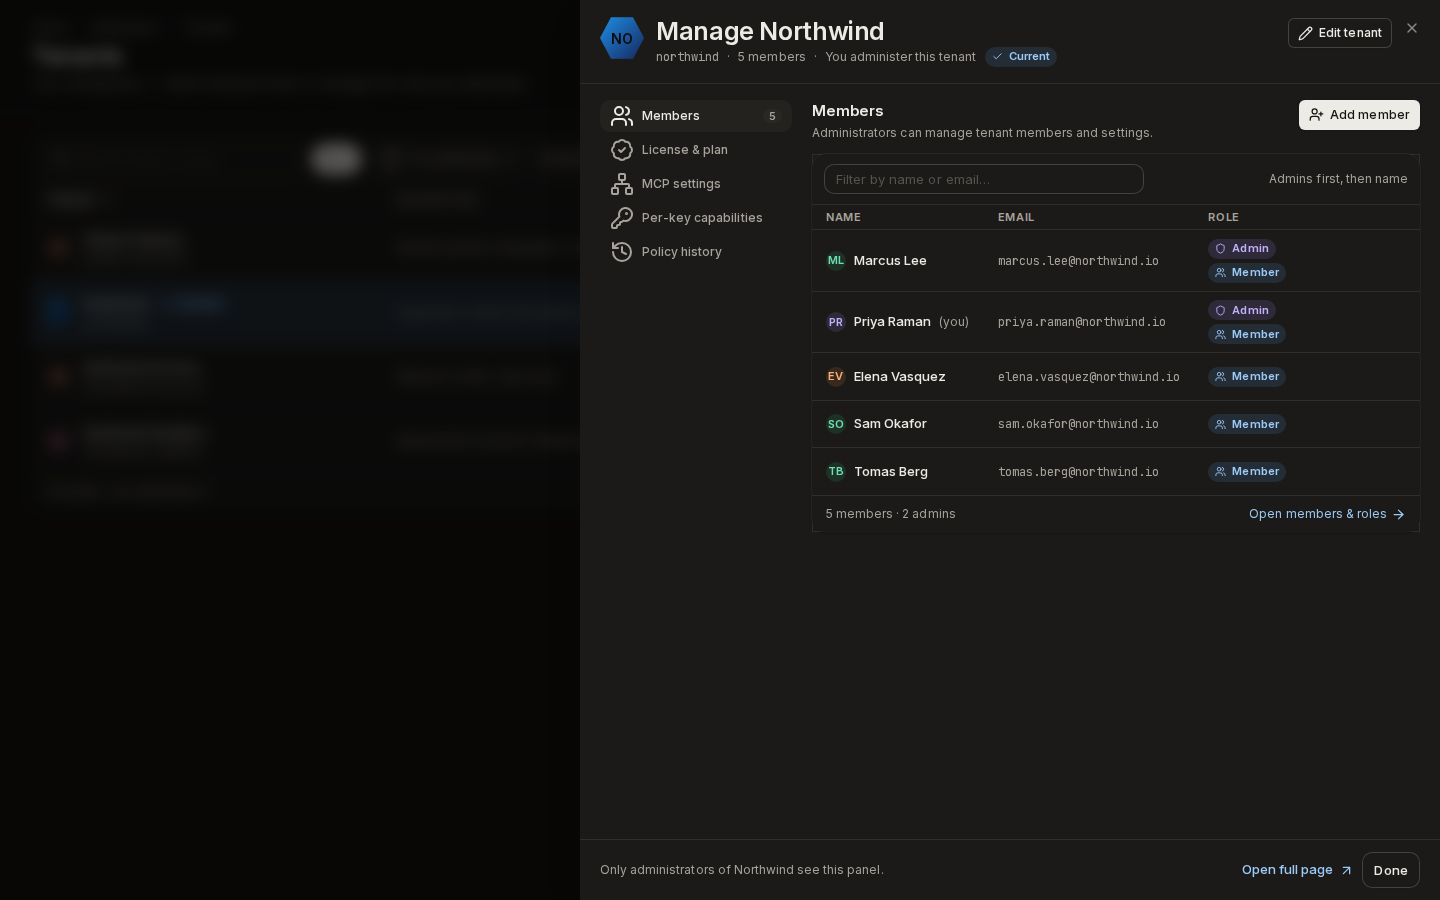Click the email marcus.lee@northwind.io
The width and height of the screenshot is (1440, 900).
1078,261
